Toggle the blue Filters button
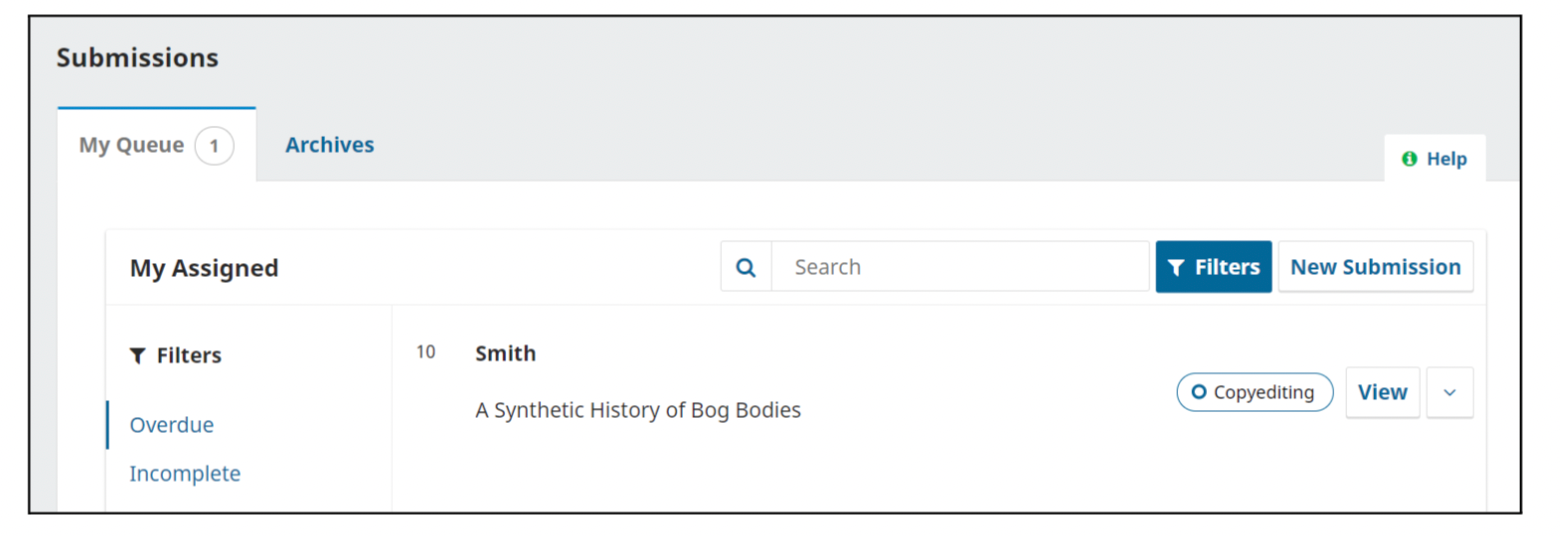Screen dimensions: 1560x536 [1213, 267]
